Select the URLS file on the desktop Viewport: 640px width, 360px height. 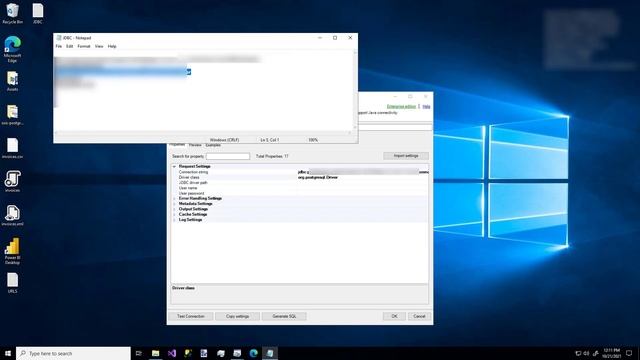(12, 283)
